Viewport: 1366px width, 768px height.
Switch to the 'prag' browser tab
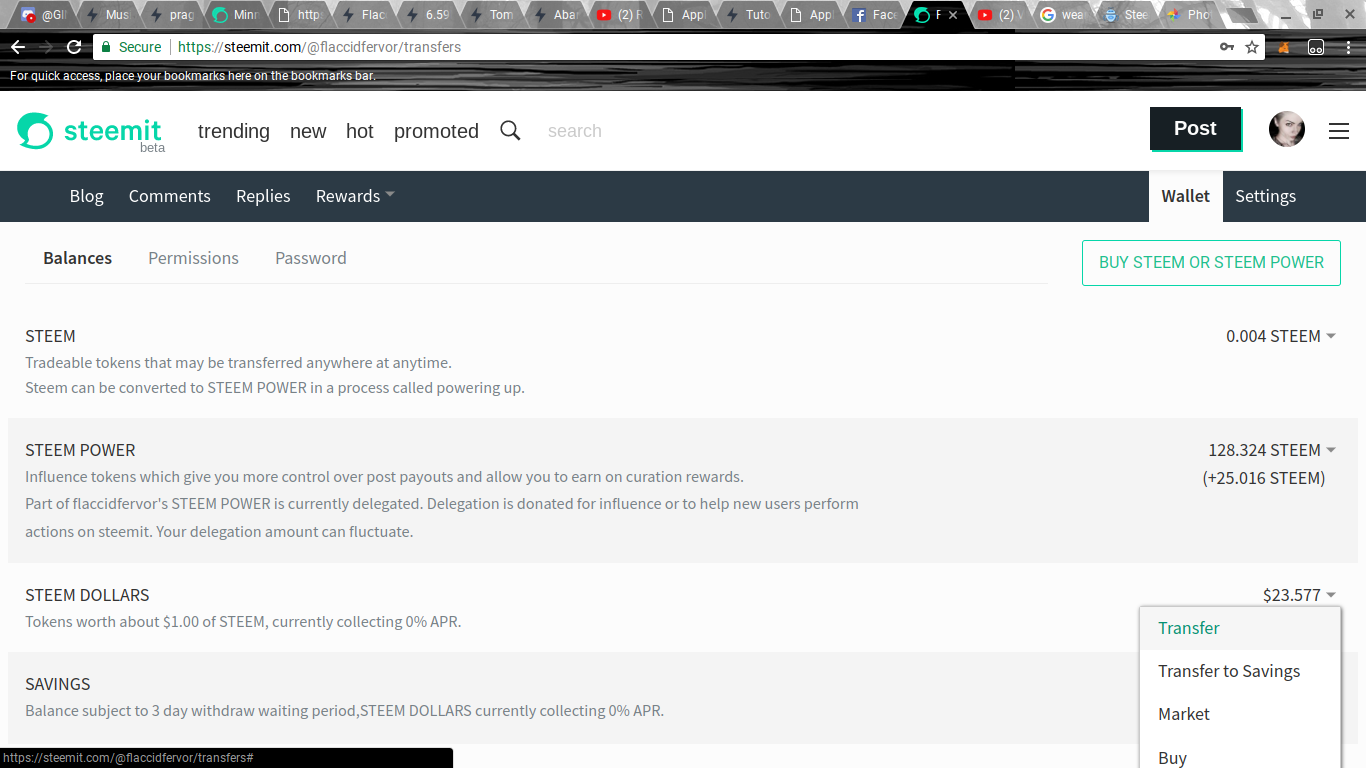172,15
